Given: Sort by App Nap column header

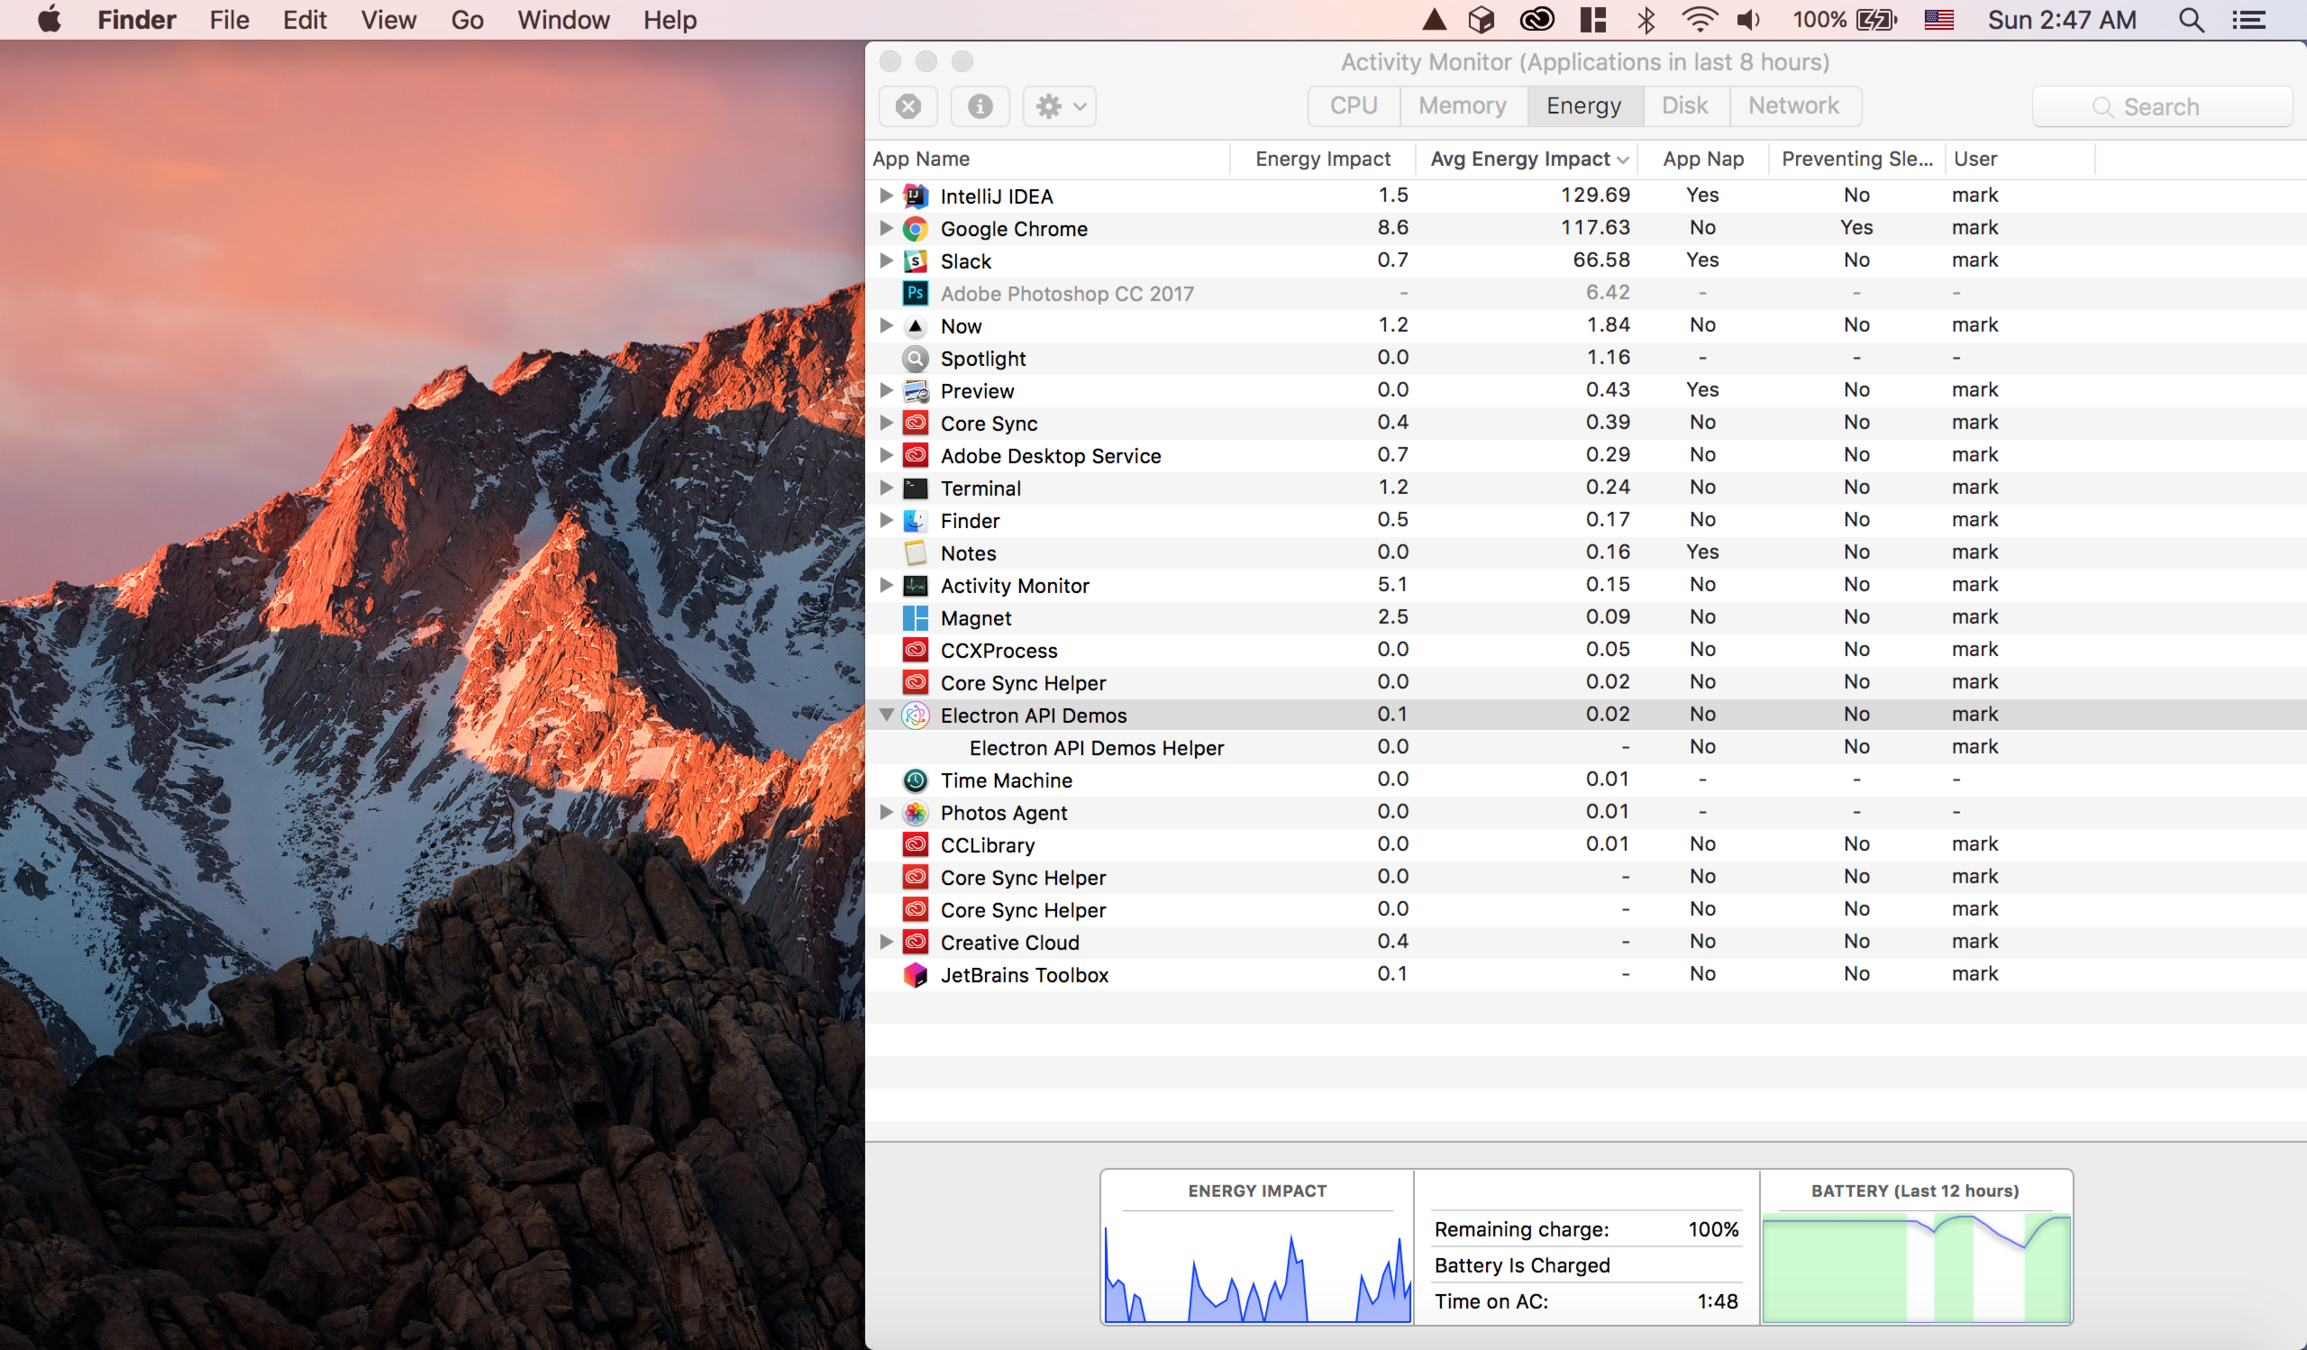Looking at the screenshot, I should point(1702,159).
